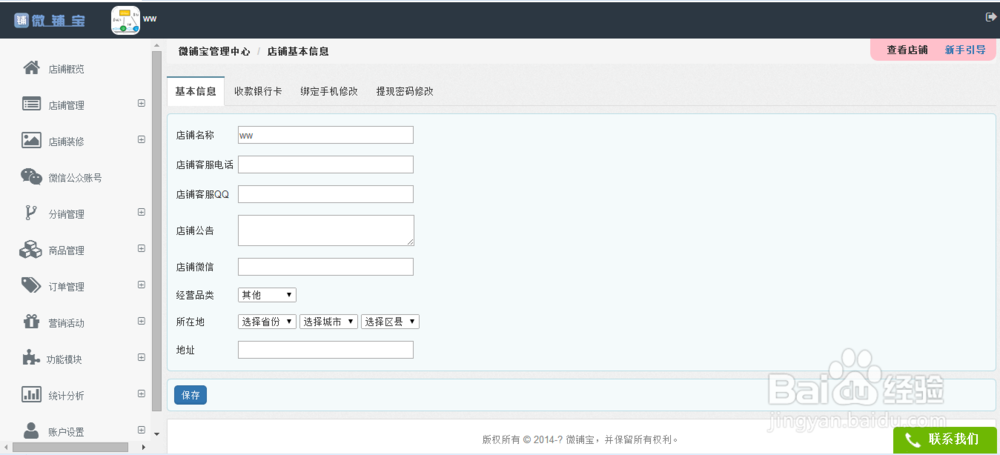
Task: Focus the 店铺名称 input field
Action: (x=326, y=135)
